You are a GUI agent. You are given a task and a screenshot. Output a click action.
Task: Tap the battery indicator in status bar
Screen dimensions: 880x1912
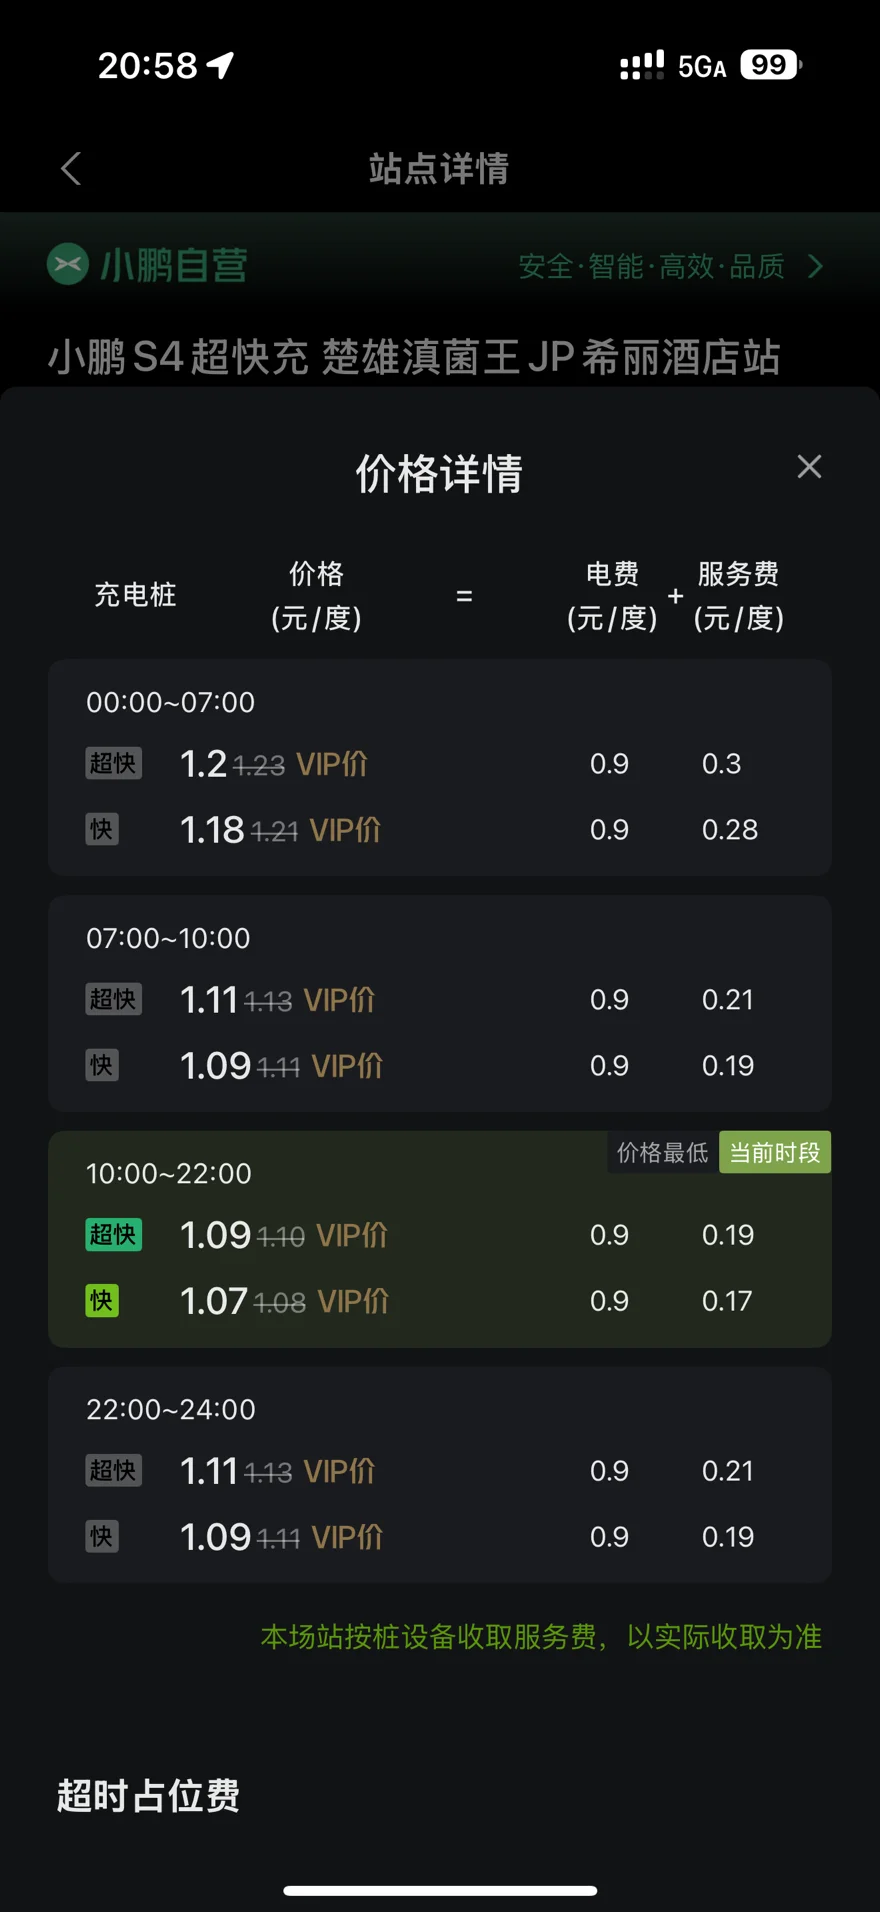[x=771, y=65]
